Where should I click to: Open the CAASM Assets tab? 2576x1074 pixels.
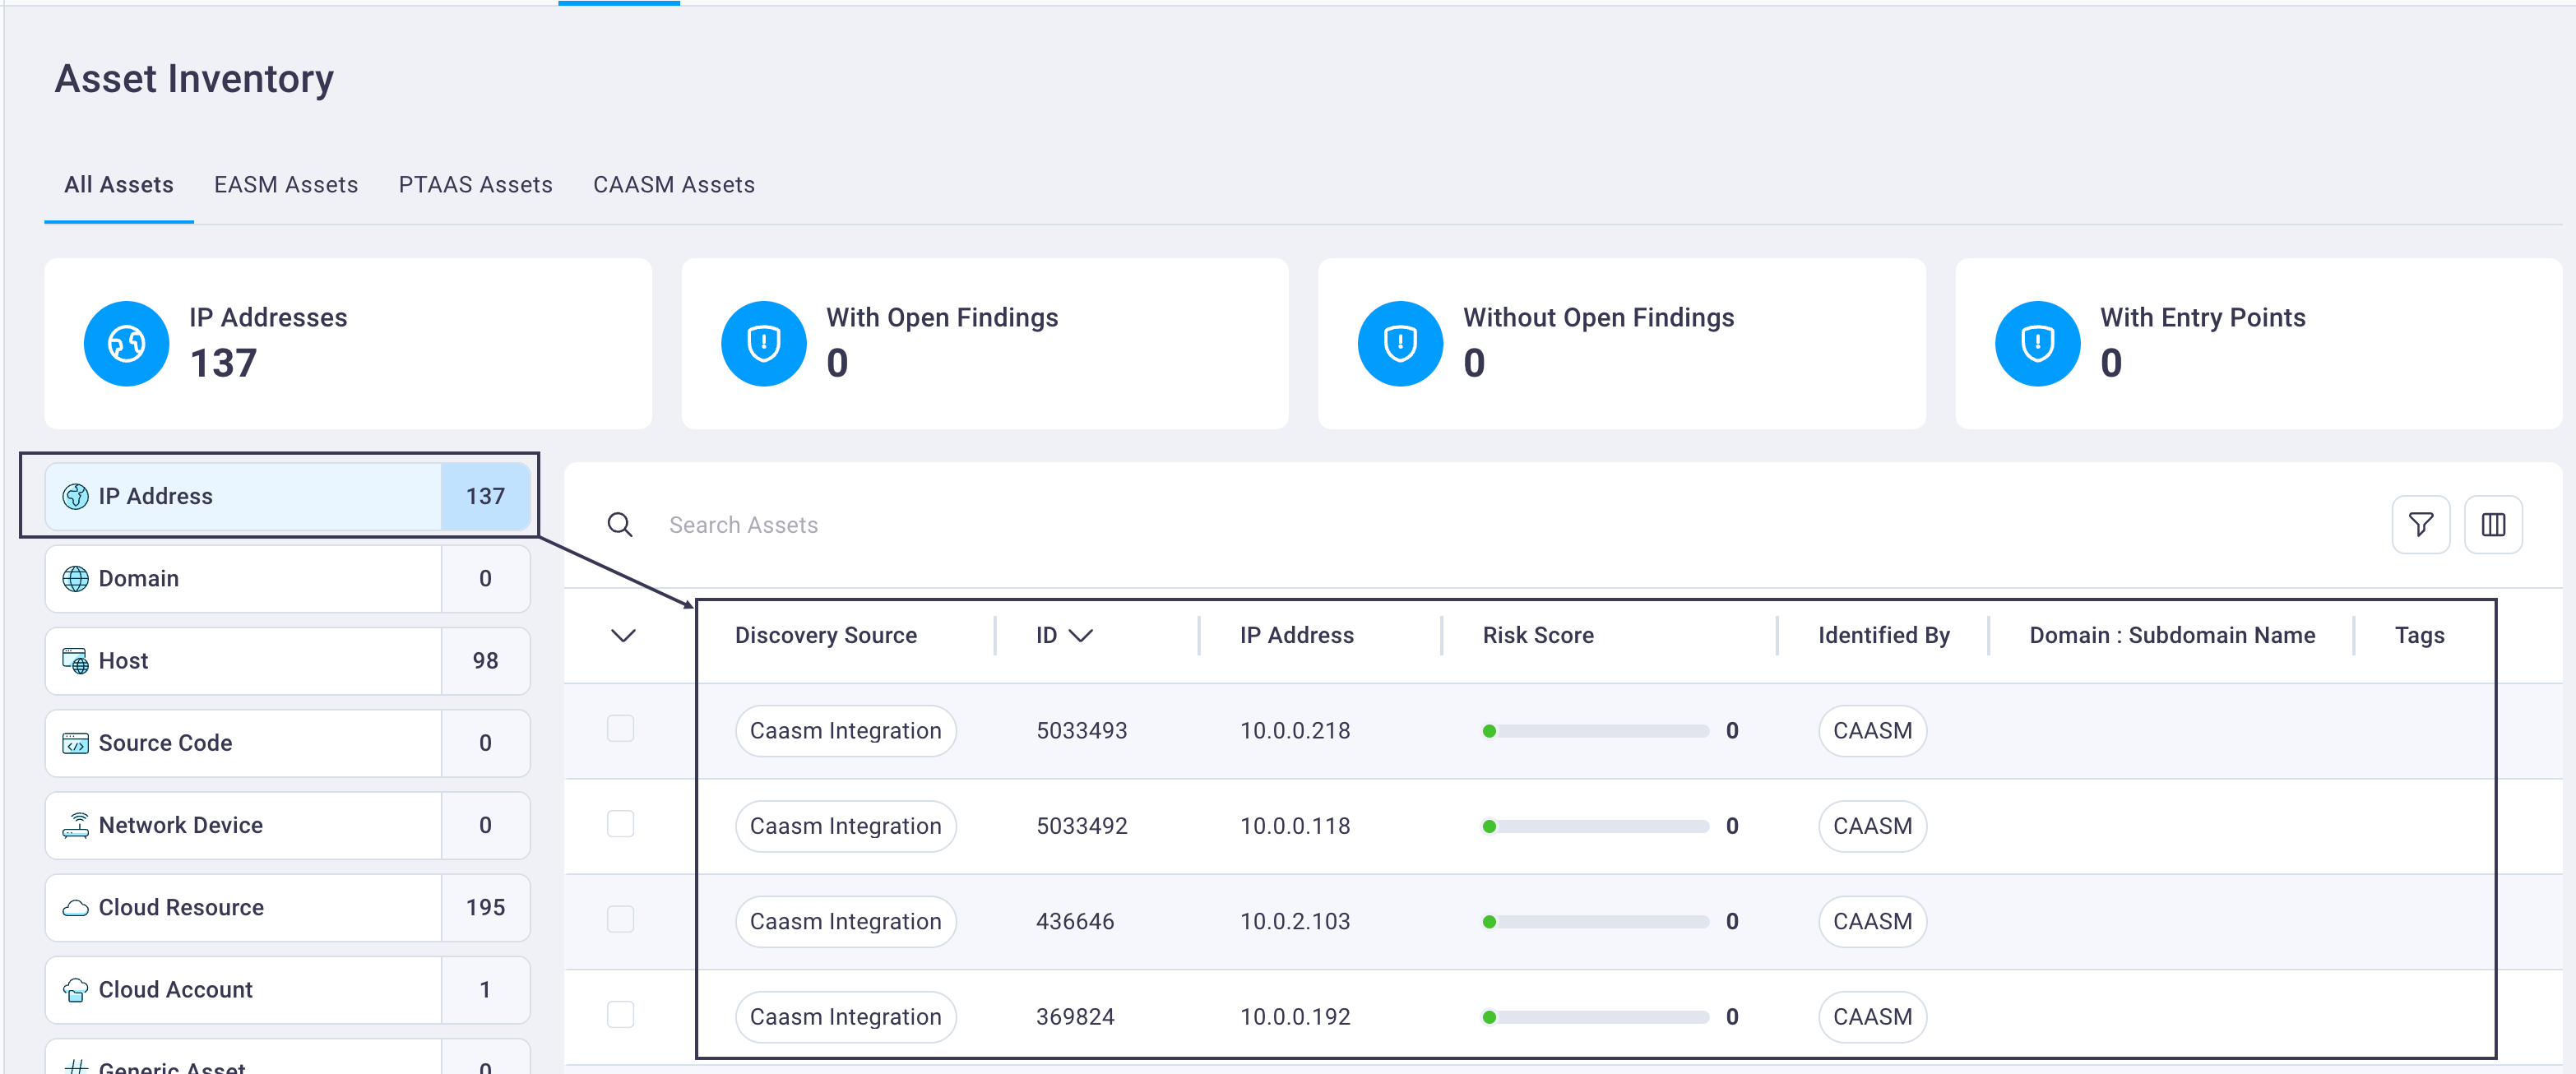673,184
